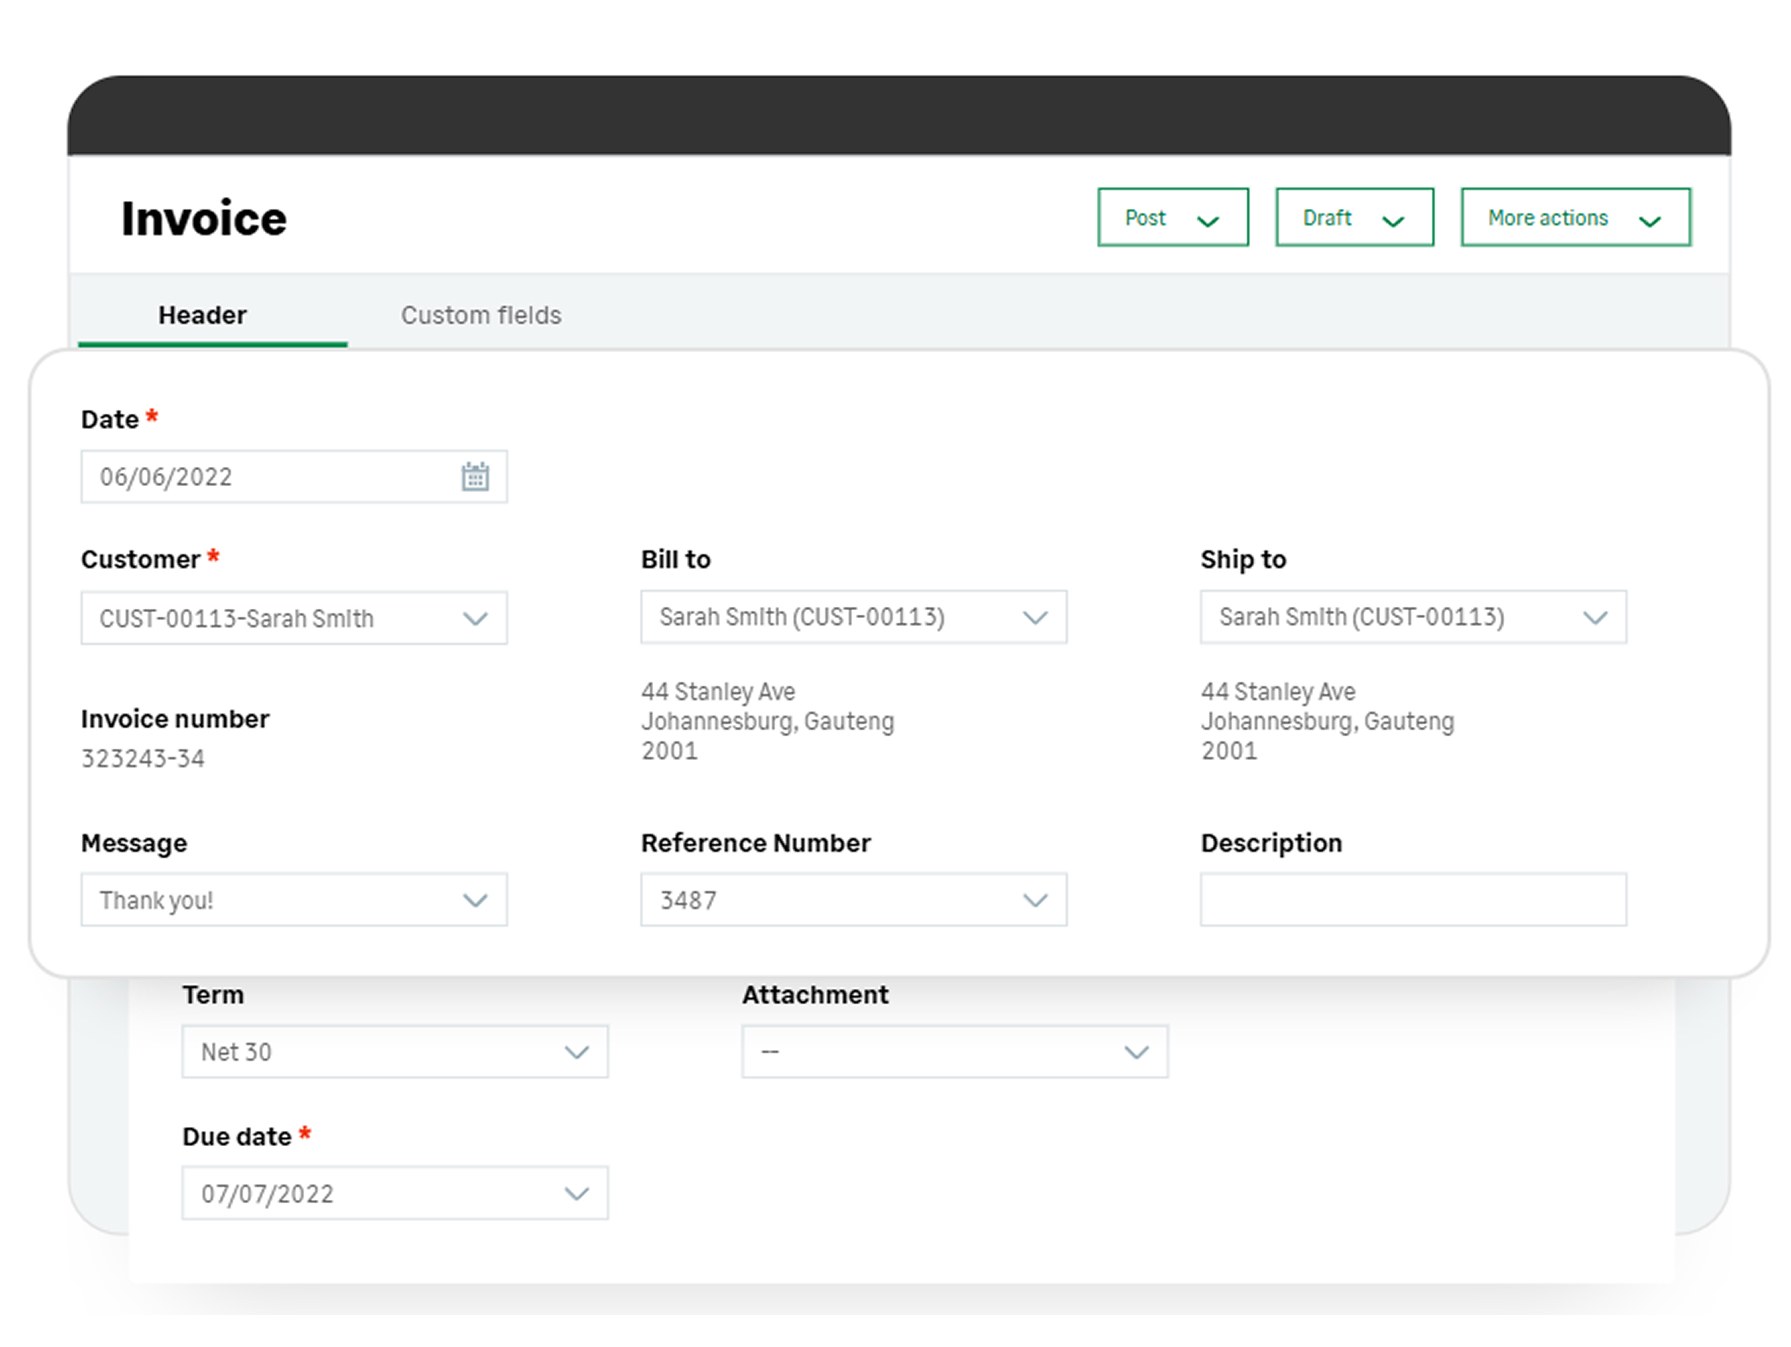Click inside the Description input field
This screenshot has width=1791, height=1347.
pos(1412,899)
